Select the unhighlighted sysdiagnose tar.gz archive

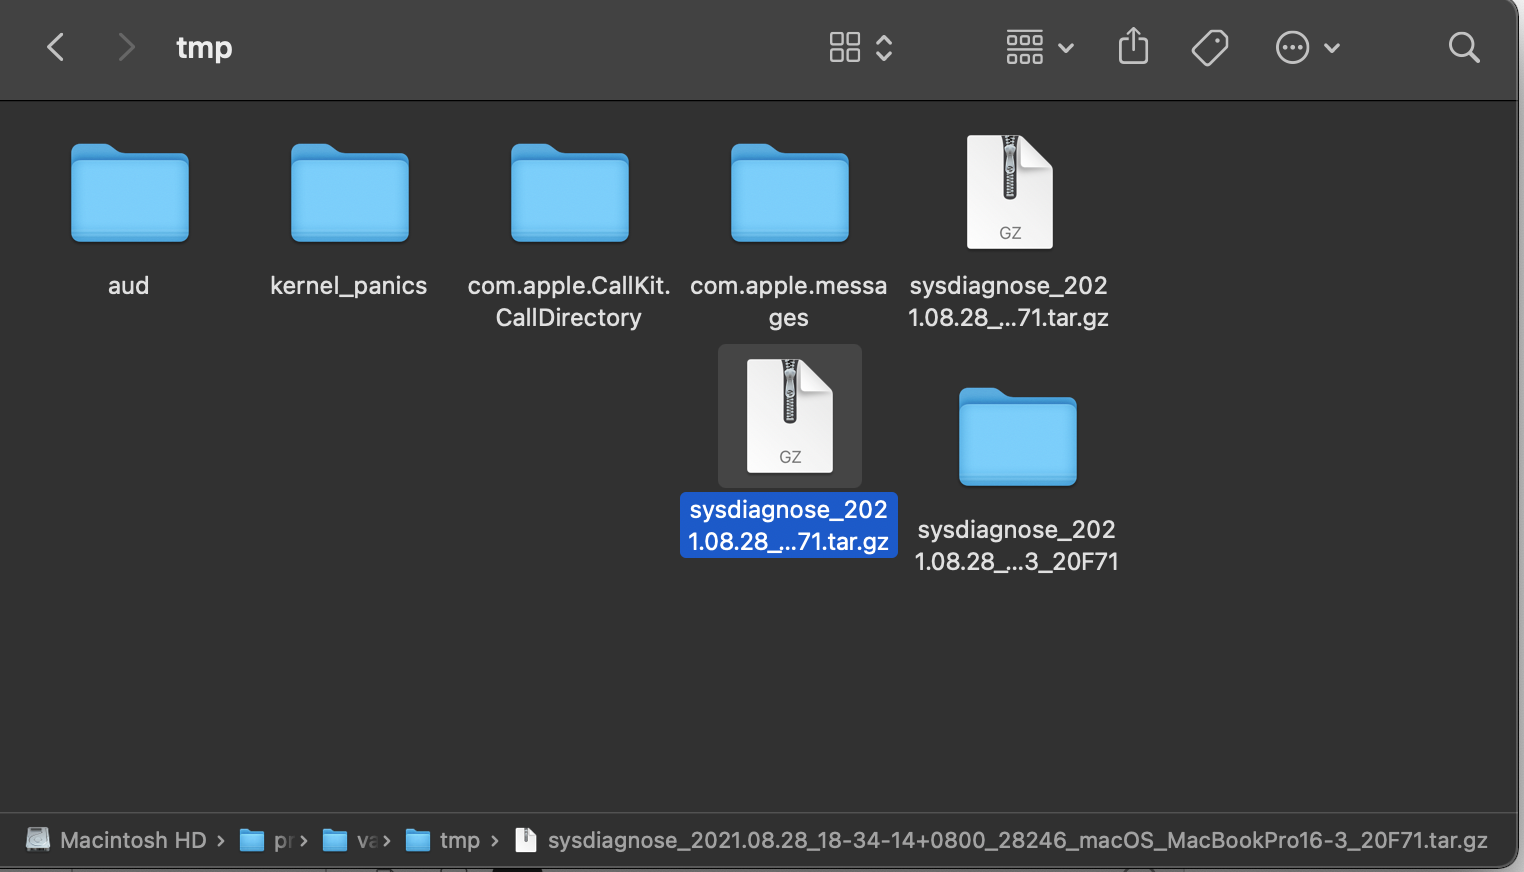[x=1010, y=192]
